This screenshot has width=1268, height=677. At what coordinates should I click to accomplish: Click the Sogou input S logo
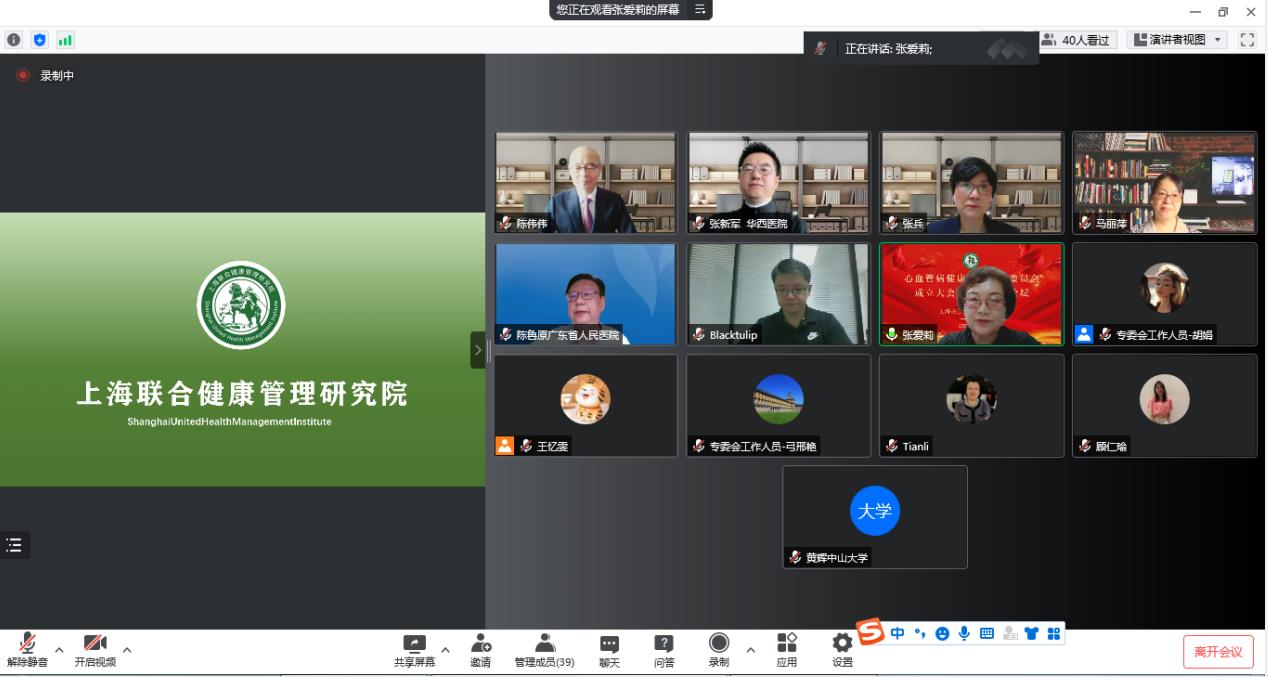(871, 632)
